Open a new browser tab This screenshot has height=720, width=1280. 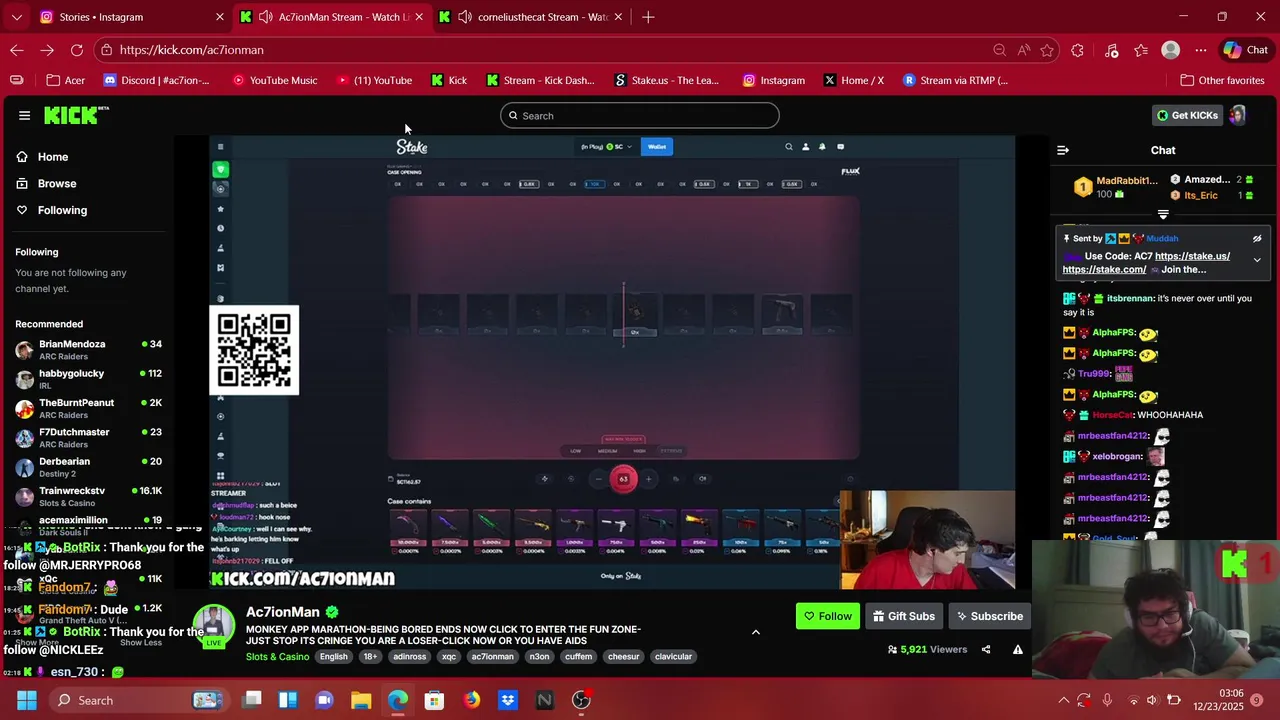tap(648, 17)
